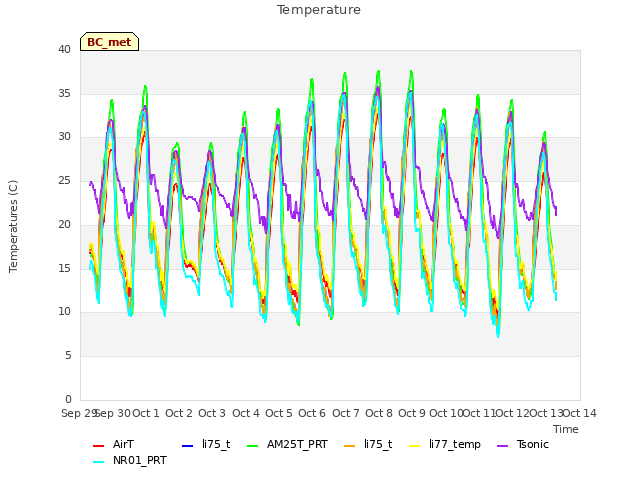640x480 pixels.
Task: Toggle the li77_temp legend entry
Action: click(445, 444)
